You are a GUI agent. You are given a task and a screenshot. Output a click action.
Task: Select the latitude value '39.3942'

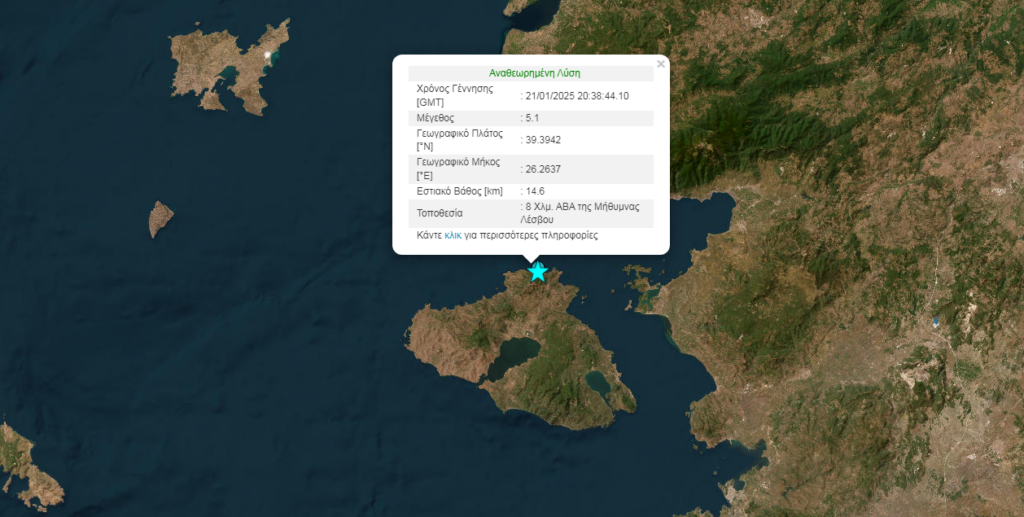coord(543,140)
